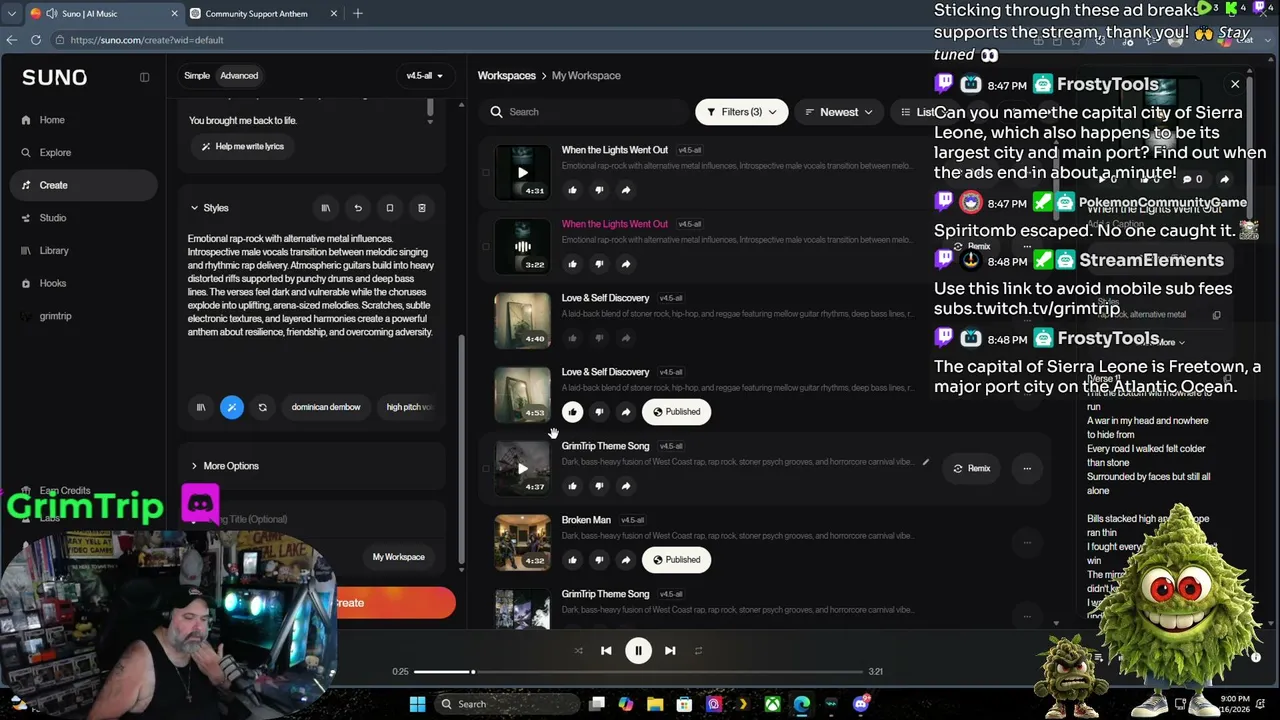Like When the Lights Went Out 4:31 track
1280x720 pixels.
(x=572, y=190)
